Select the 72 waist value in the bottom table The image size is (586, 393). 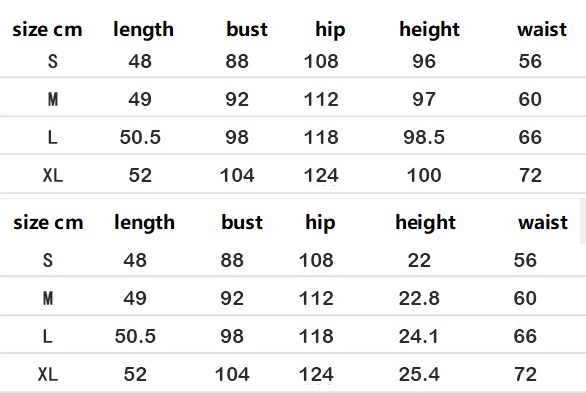tap(525, 374)
